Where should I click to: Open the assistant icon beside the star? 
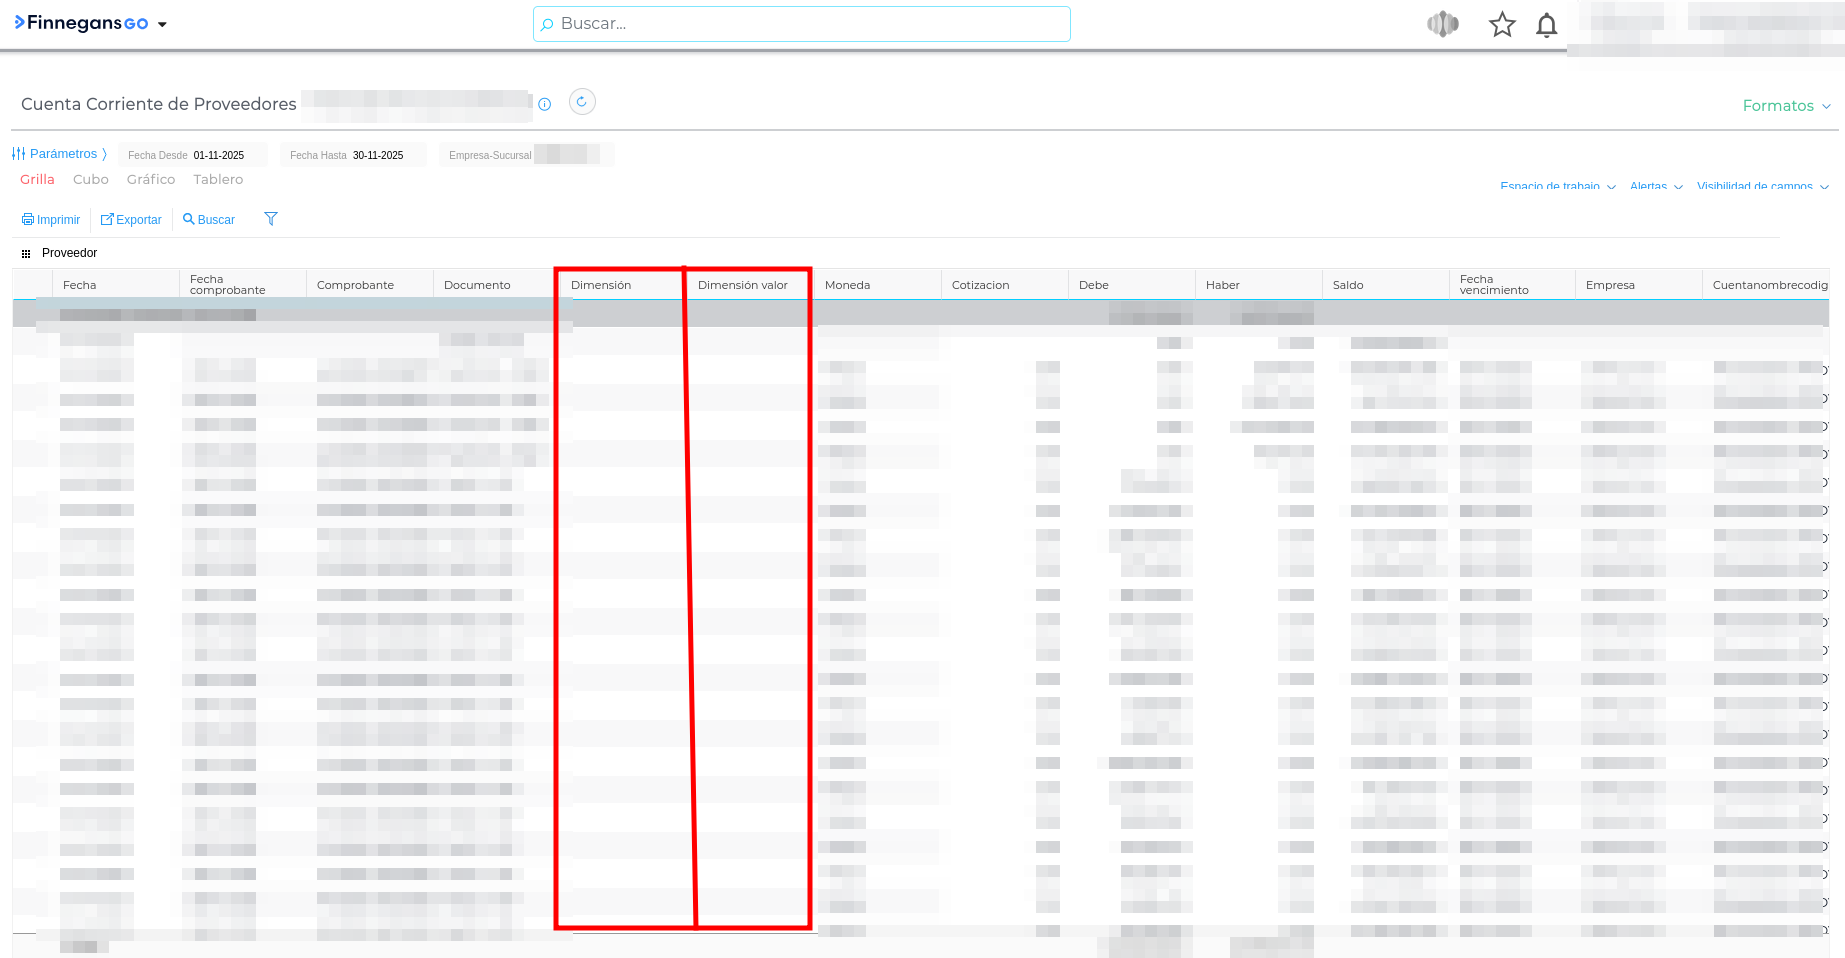(1442, 24)
